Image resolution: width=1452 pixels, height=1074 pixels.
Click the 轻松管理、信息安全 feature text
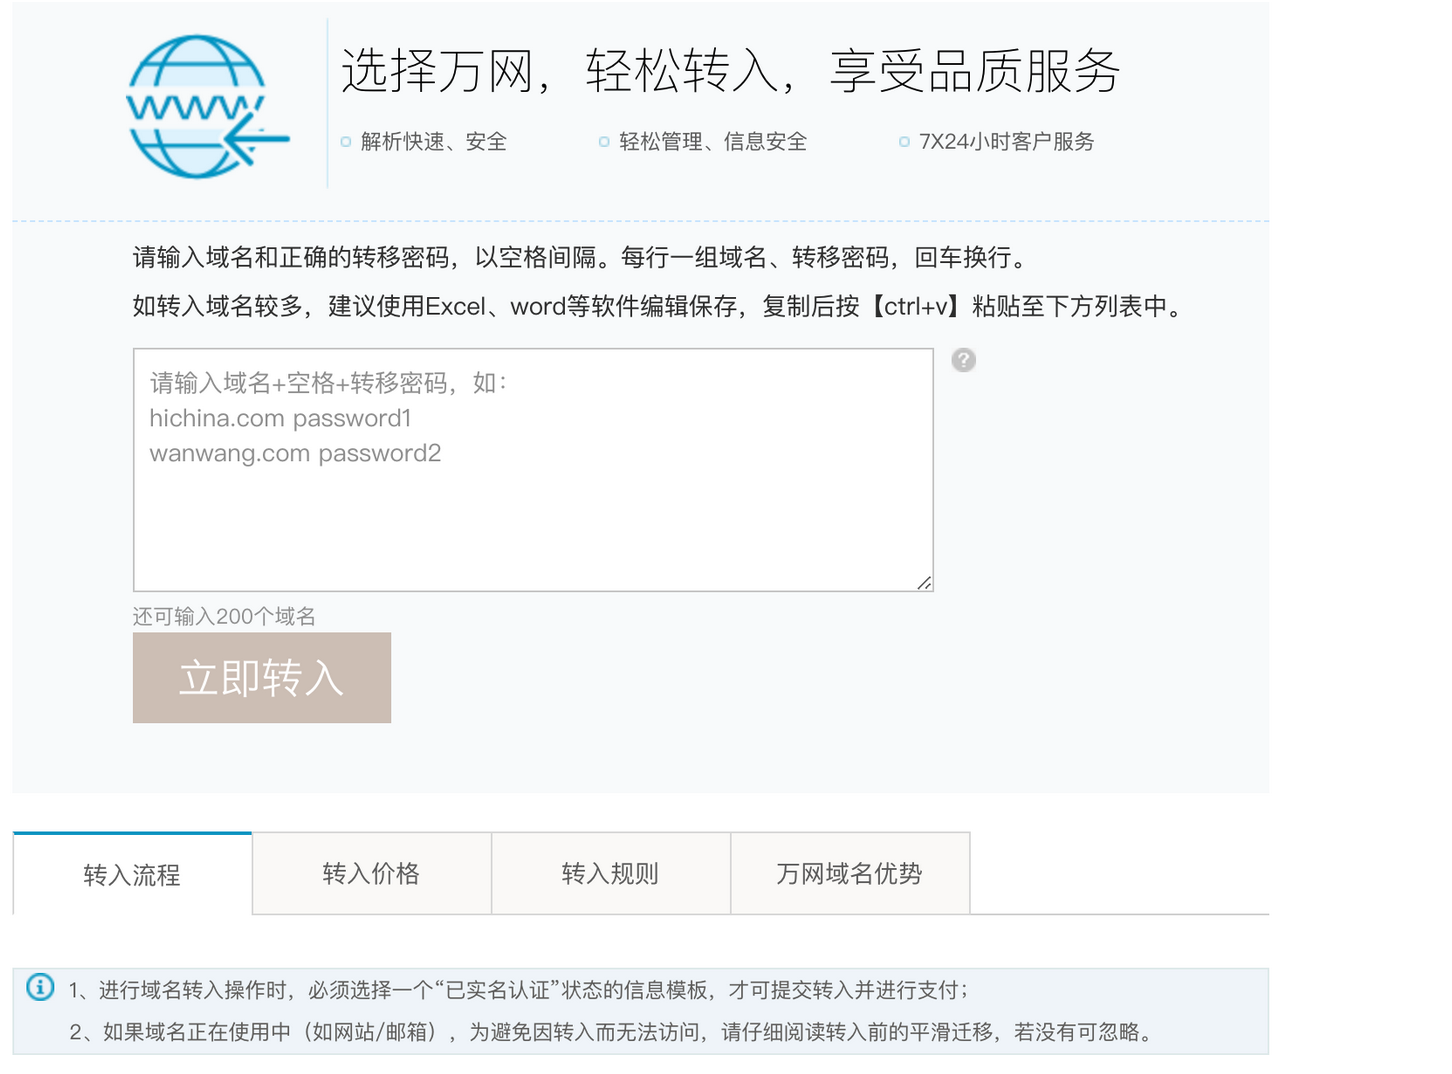712,142
